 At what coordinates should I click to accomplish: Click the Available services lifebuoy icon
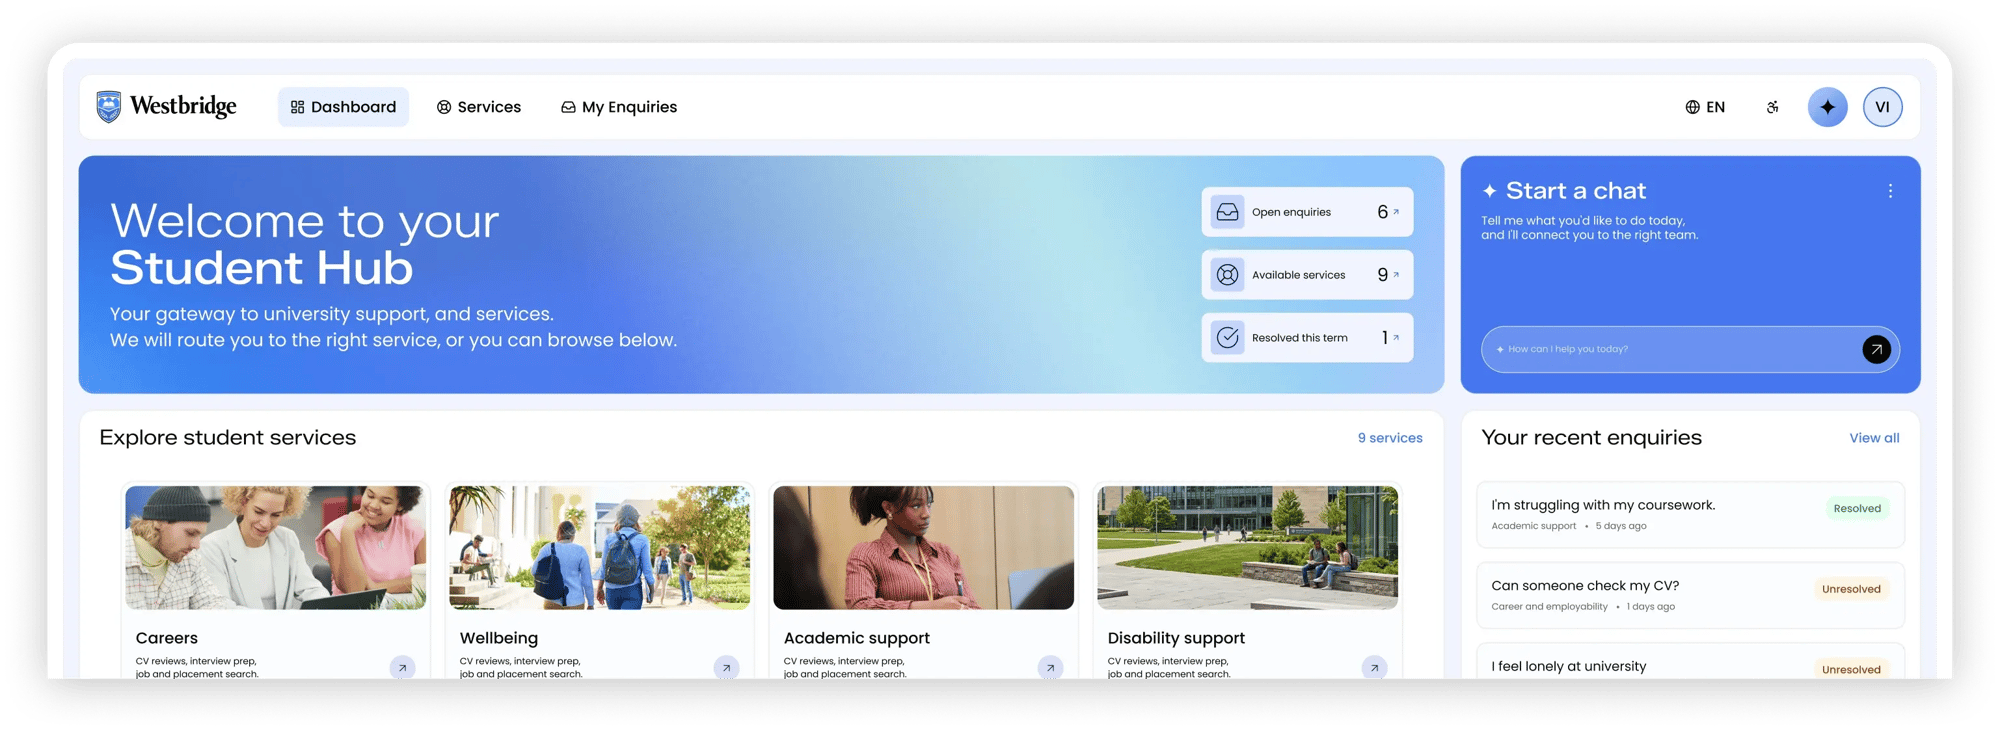click(1227, 275)
